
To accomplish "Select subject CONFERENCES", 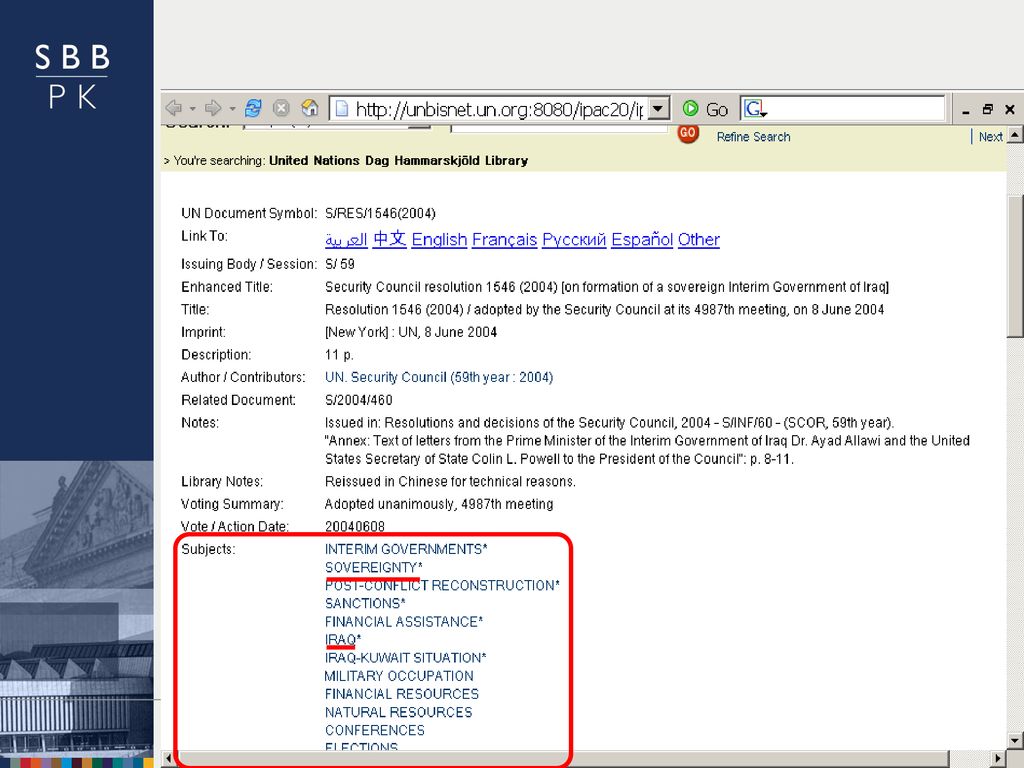I will 375,731.
